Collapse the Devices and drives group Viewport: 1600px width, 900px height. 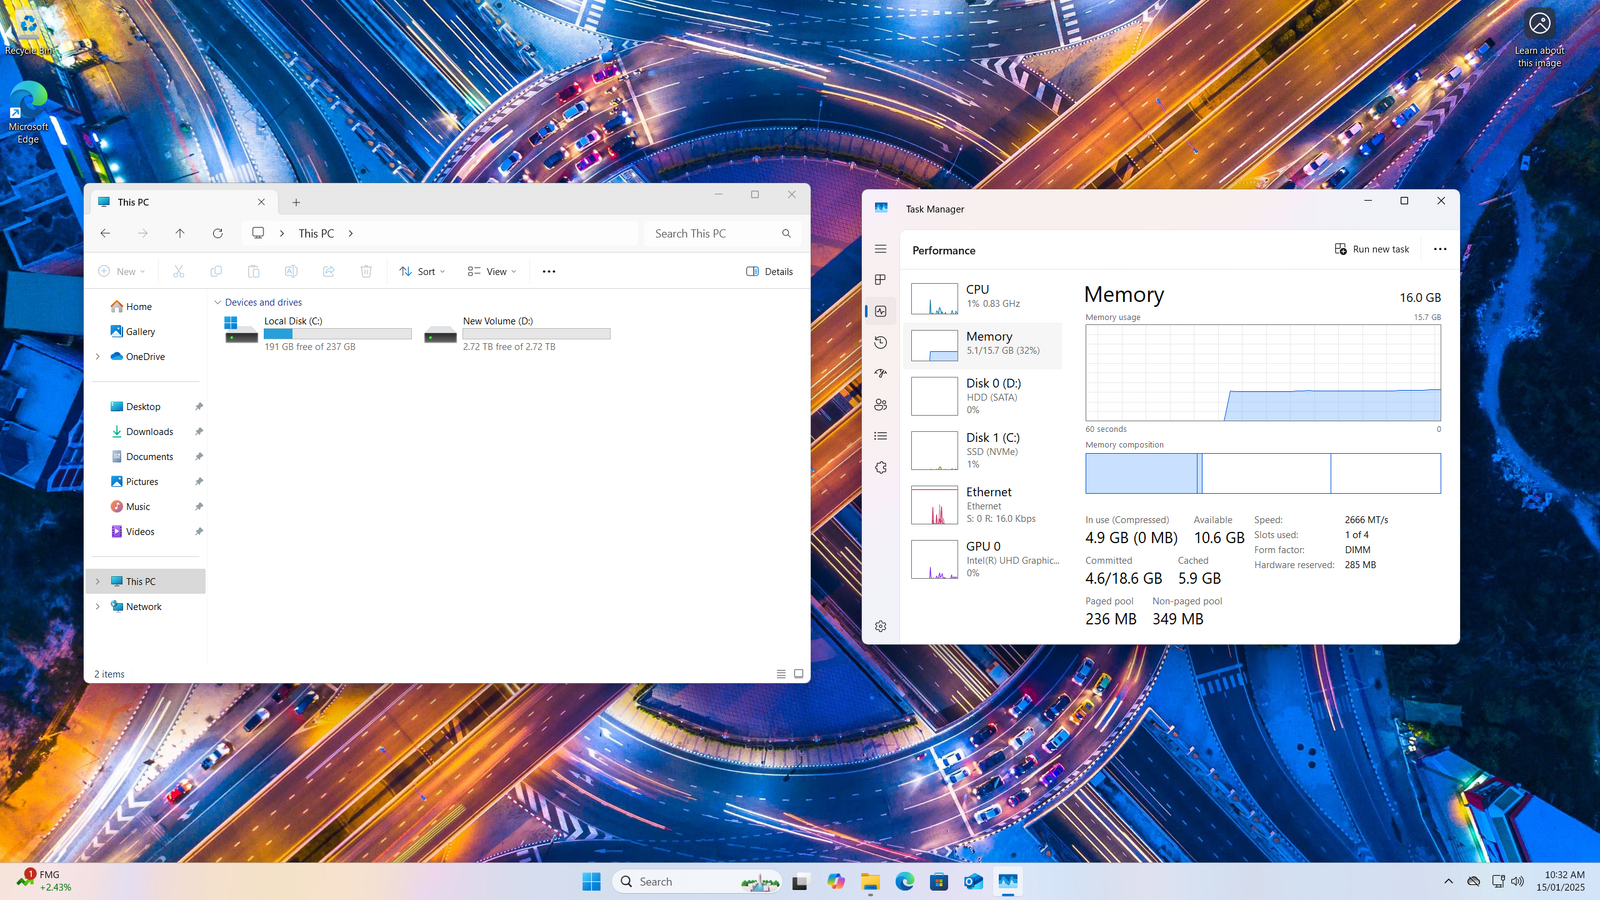point(217,302)
